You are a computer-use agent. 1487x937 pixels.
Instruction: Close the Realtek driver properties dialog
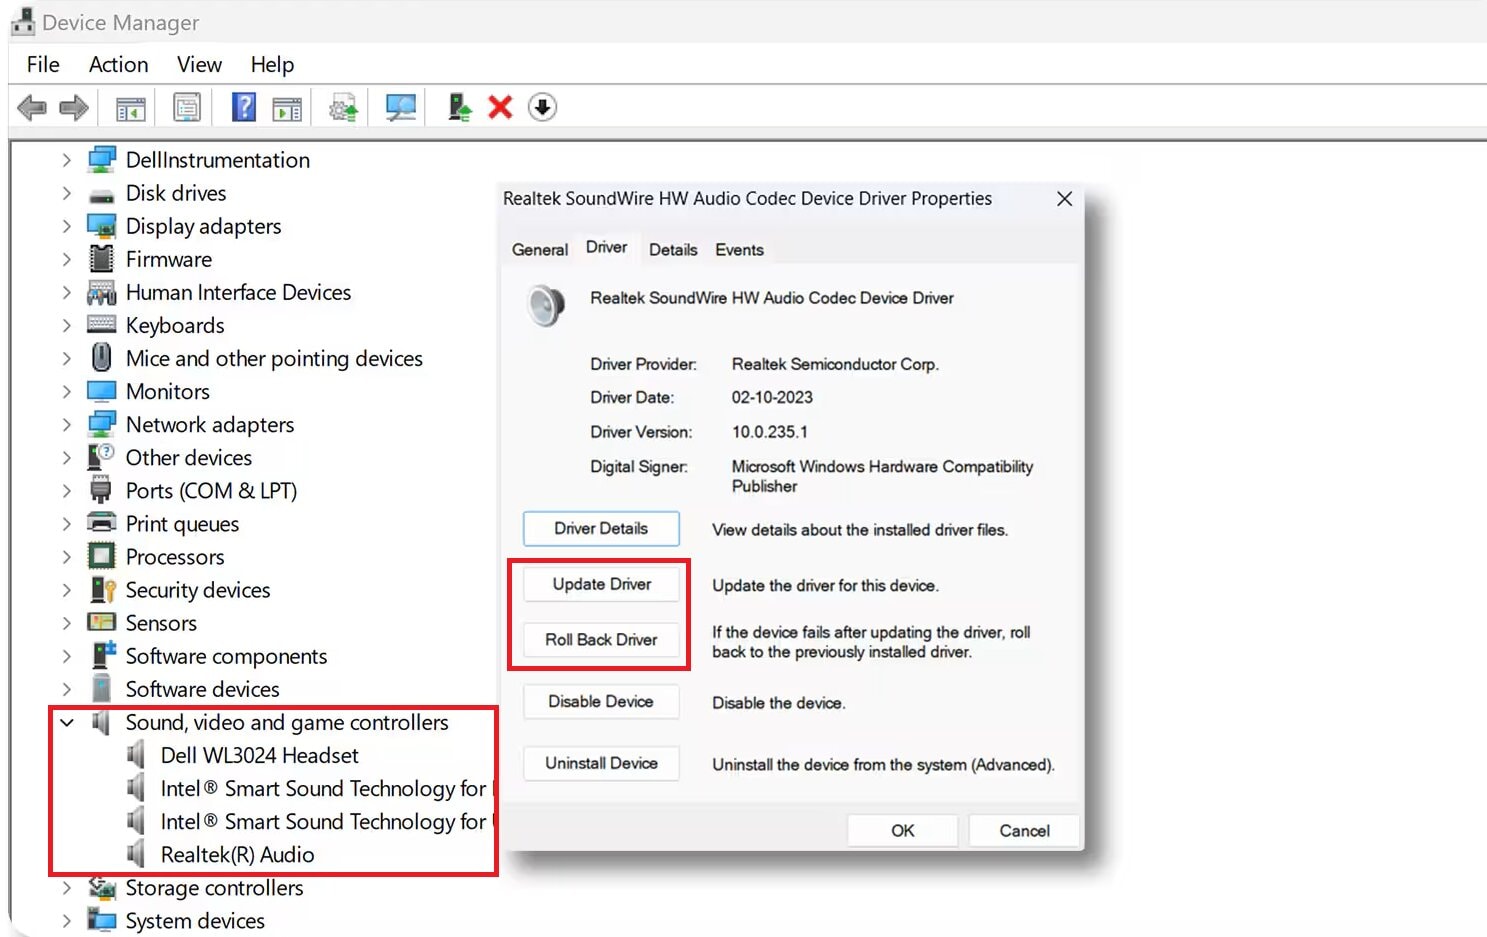[x=1064, y=199]
